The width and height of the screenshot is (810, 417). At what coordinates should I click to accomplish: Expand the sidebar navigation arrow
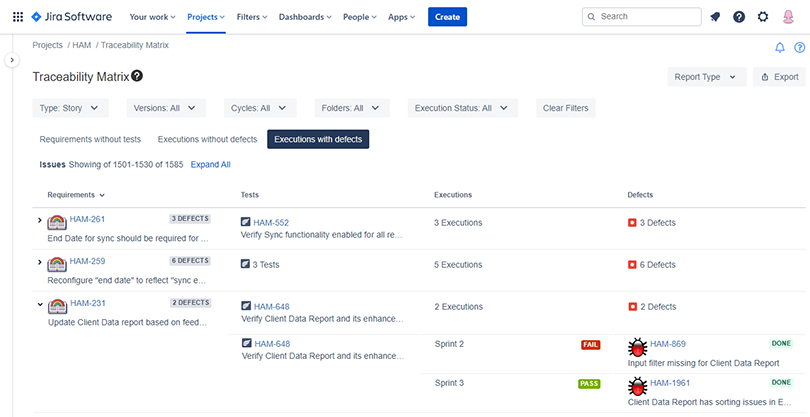click(x=13, y=60)
